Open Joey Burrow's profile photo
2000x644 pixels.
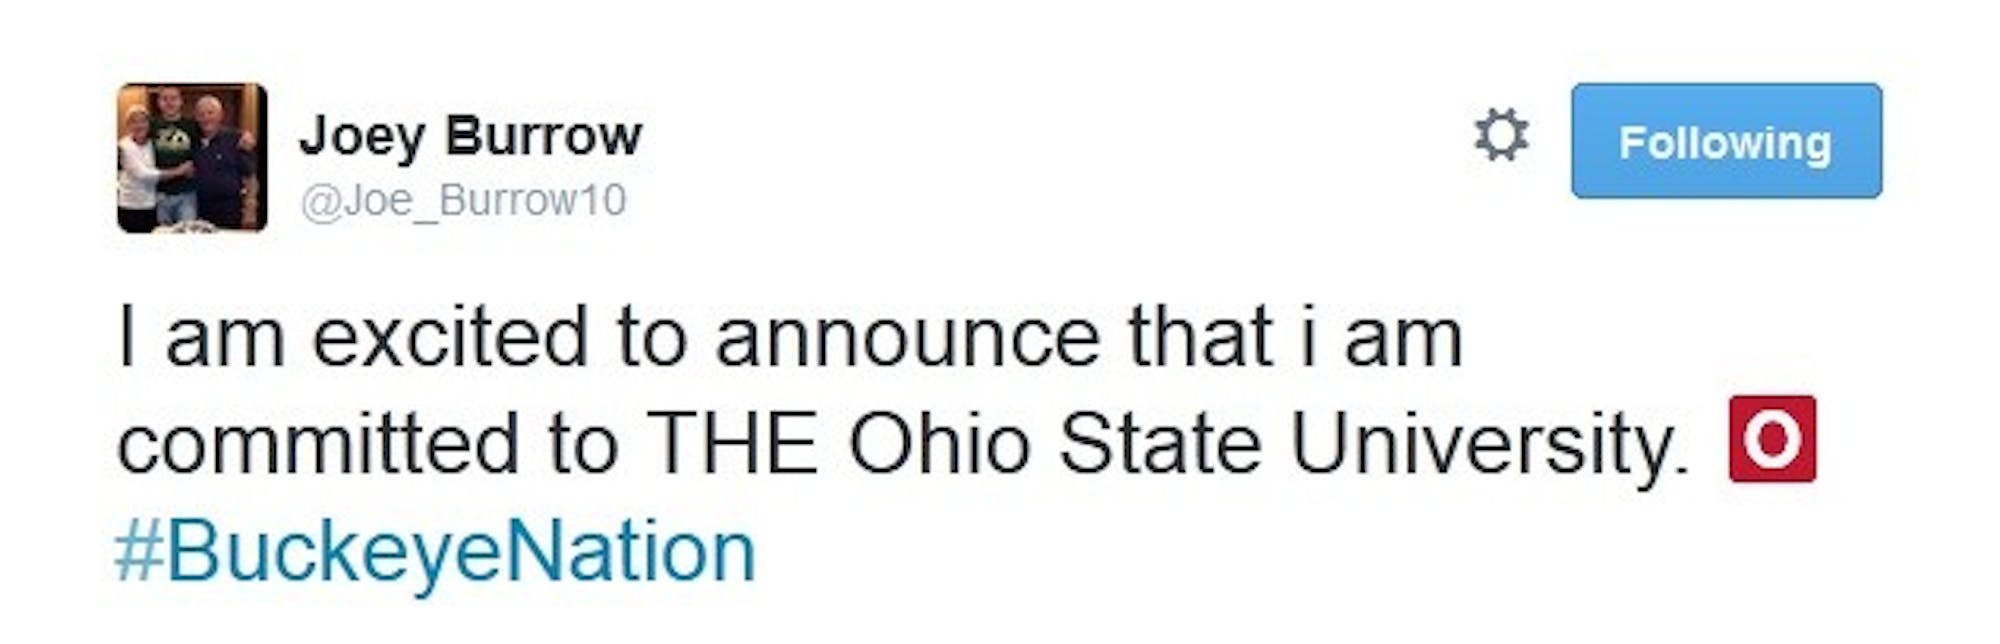(192, 157)
